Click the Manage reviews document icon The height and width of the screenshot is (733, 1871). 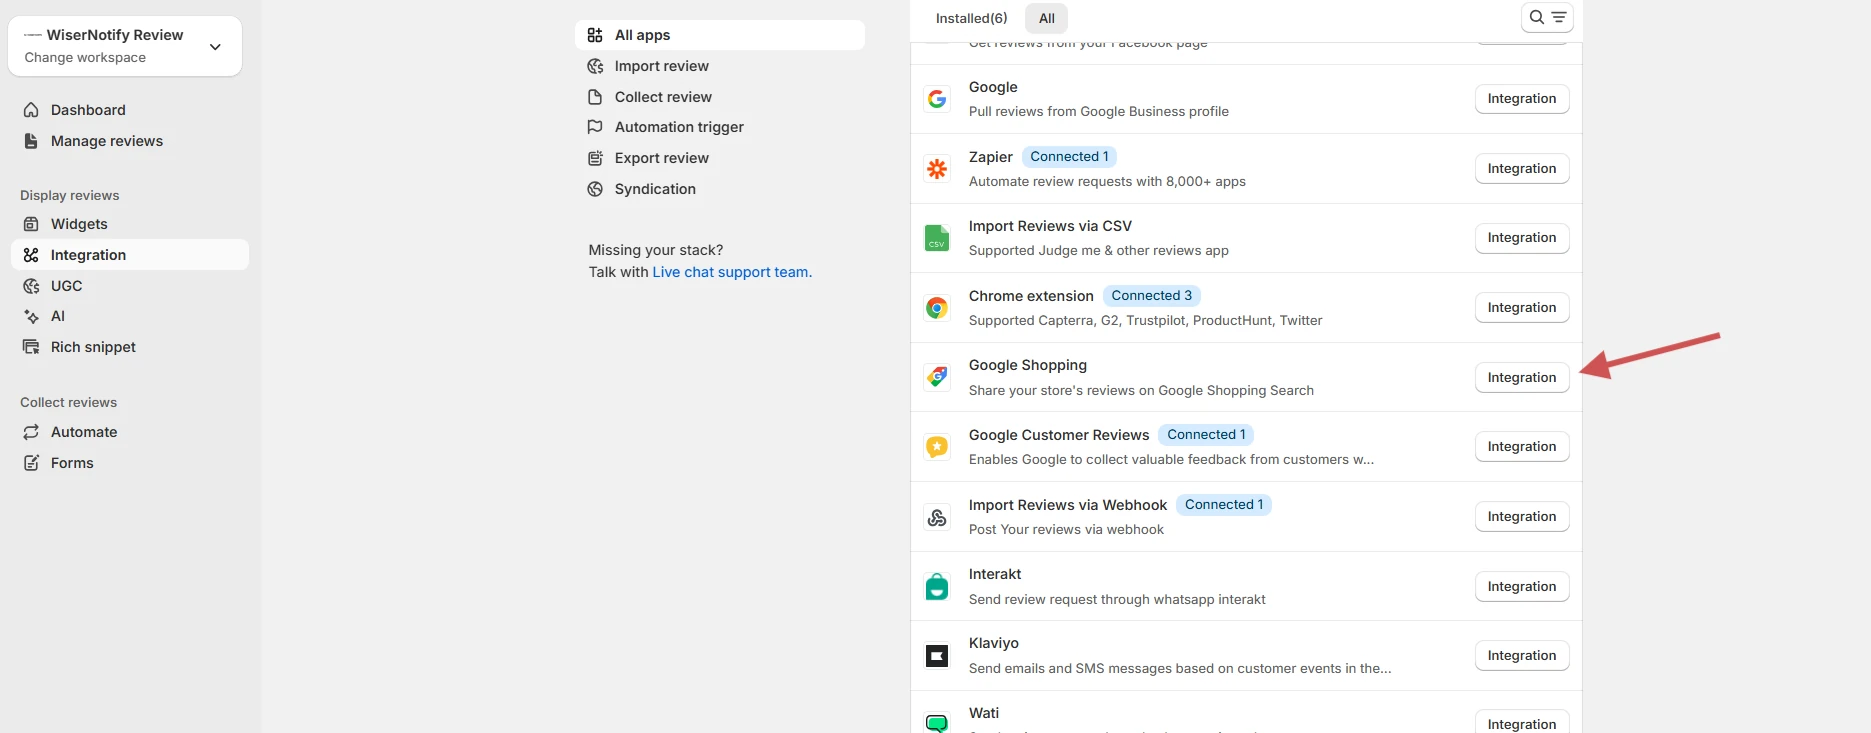31,141
